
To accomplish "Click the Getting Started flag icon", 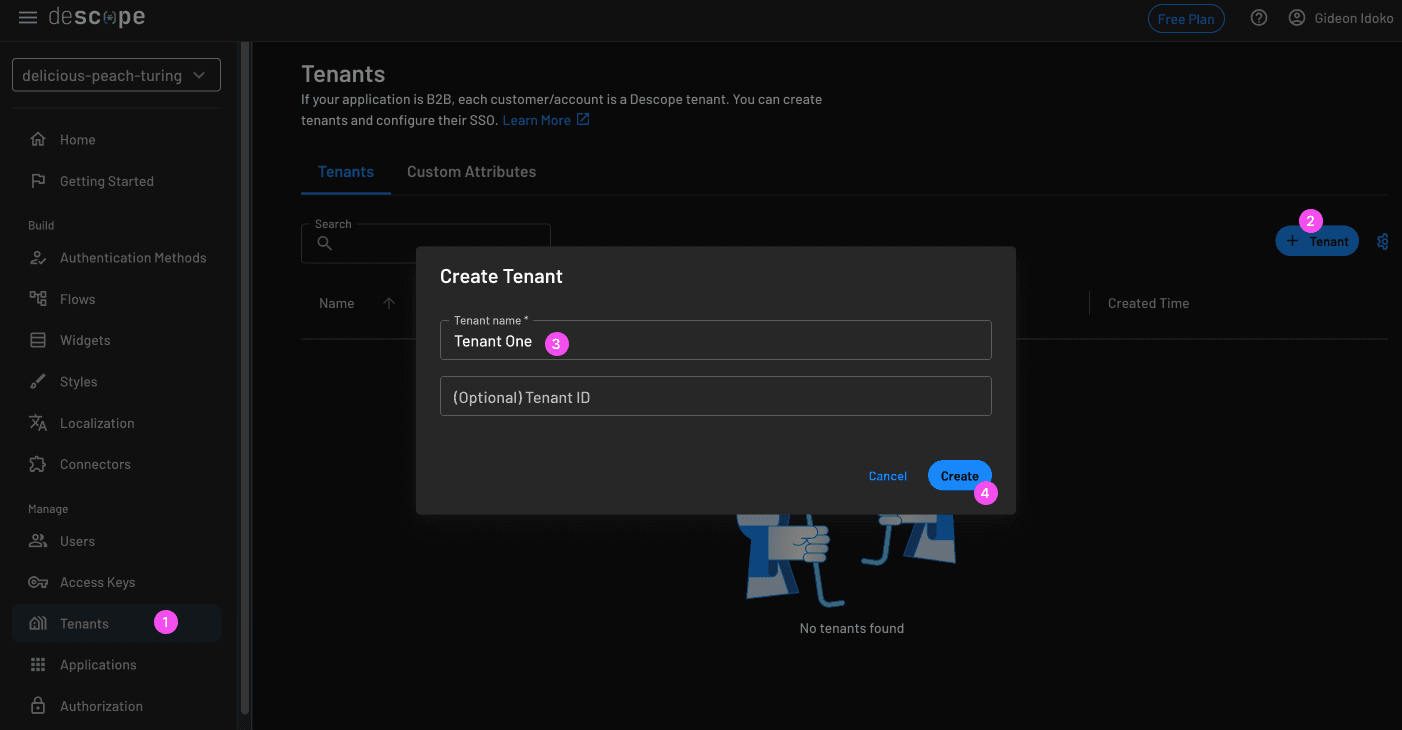I will (x=38, y=181).
